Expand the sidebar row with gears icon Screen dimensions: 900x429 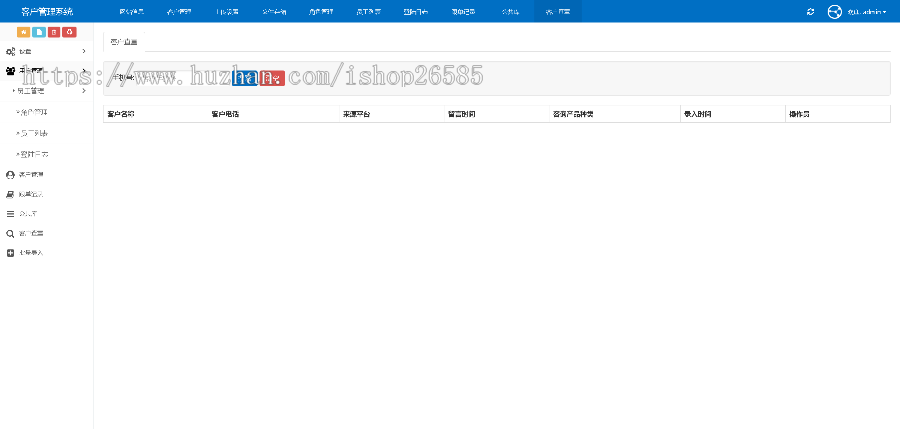(46, 52)
